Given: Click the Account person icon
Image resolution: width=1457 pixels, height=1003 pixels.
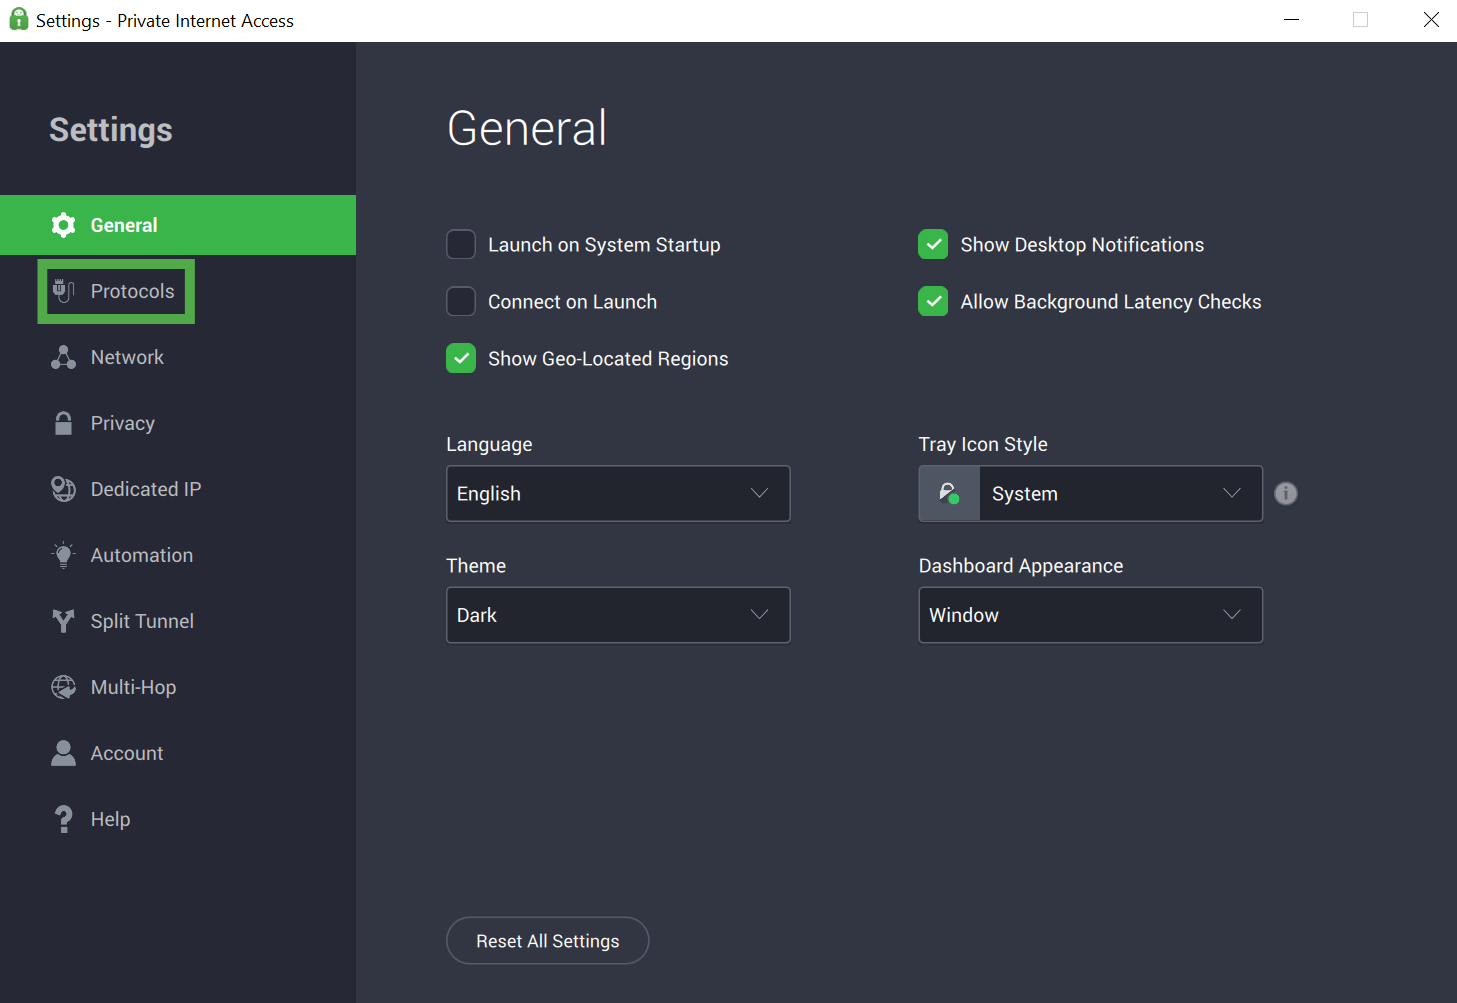Looking at the screenshot, I should pos(63,753).
